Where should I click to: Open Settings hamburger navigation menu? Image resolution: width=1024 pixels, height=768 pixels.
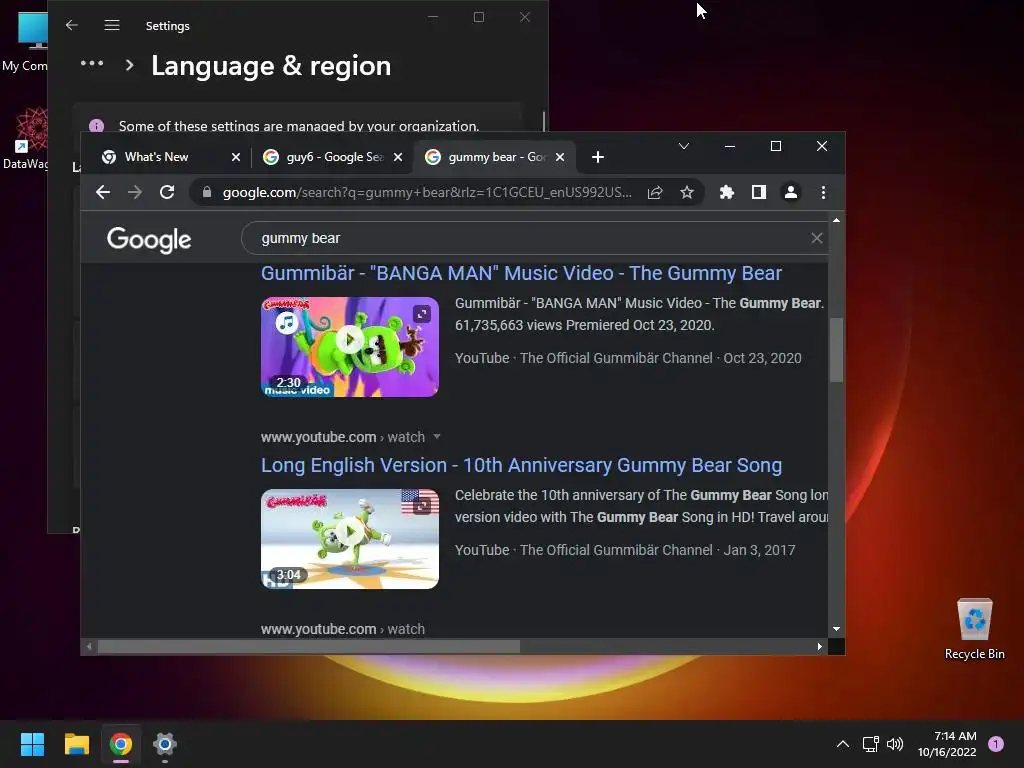[112, 25]
